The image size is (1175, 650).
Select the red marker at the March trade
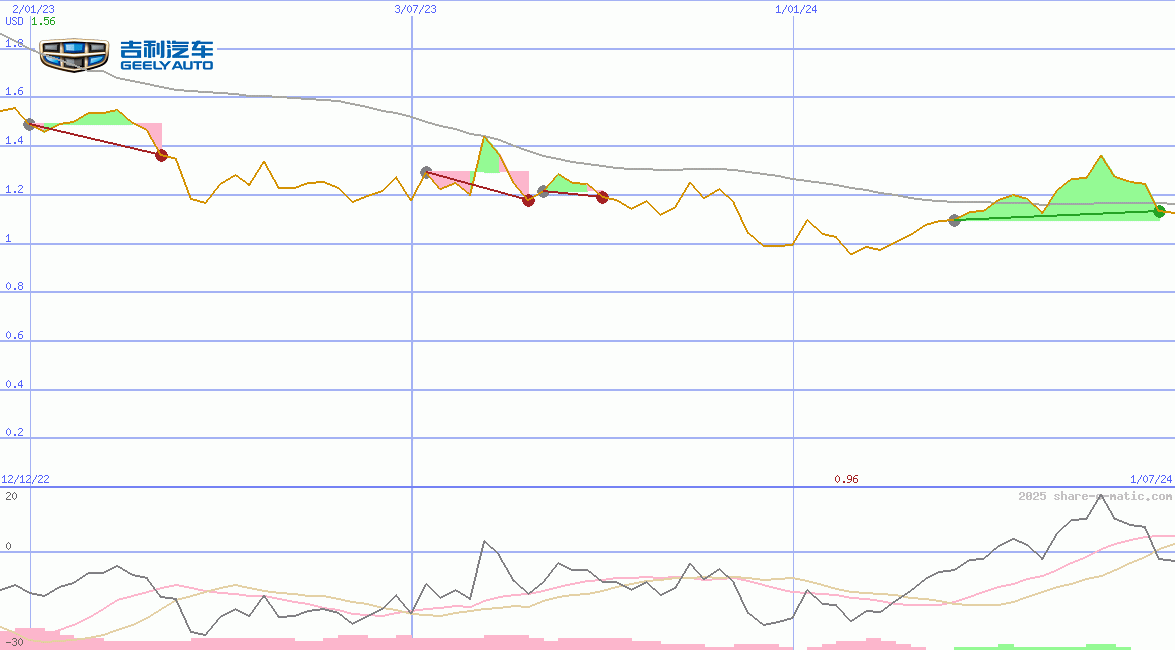tap(527, 200)
